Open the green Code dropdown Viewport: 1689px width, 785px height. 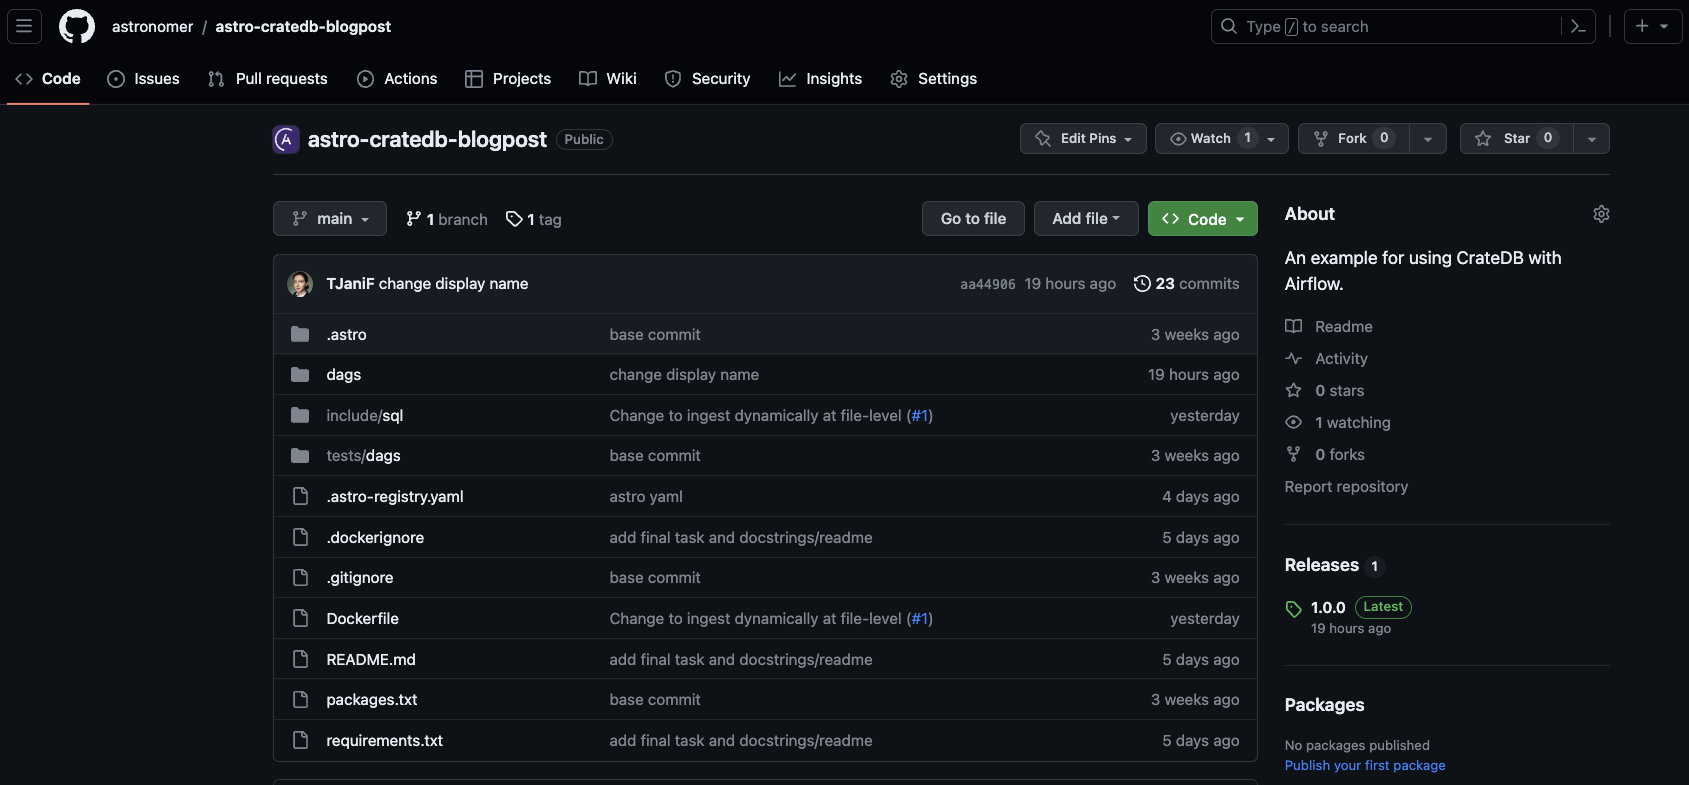tap(1203, 219)
